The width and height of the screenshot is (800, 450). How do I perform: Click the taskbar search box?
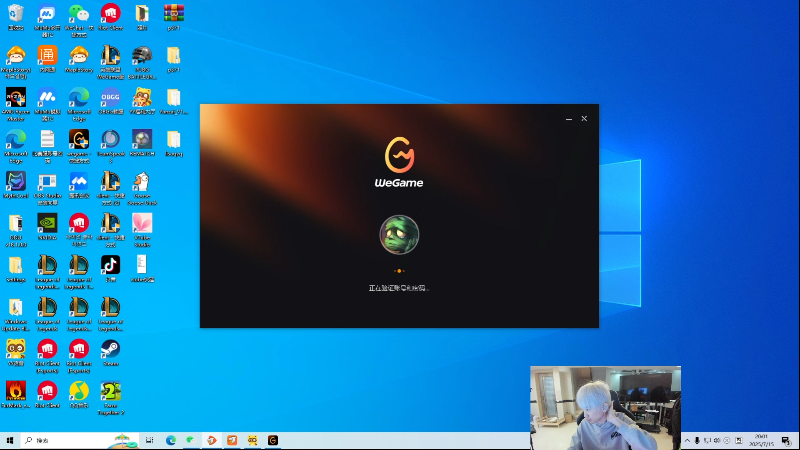[x=79, y=440]
